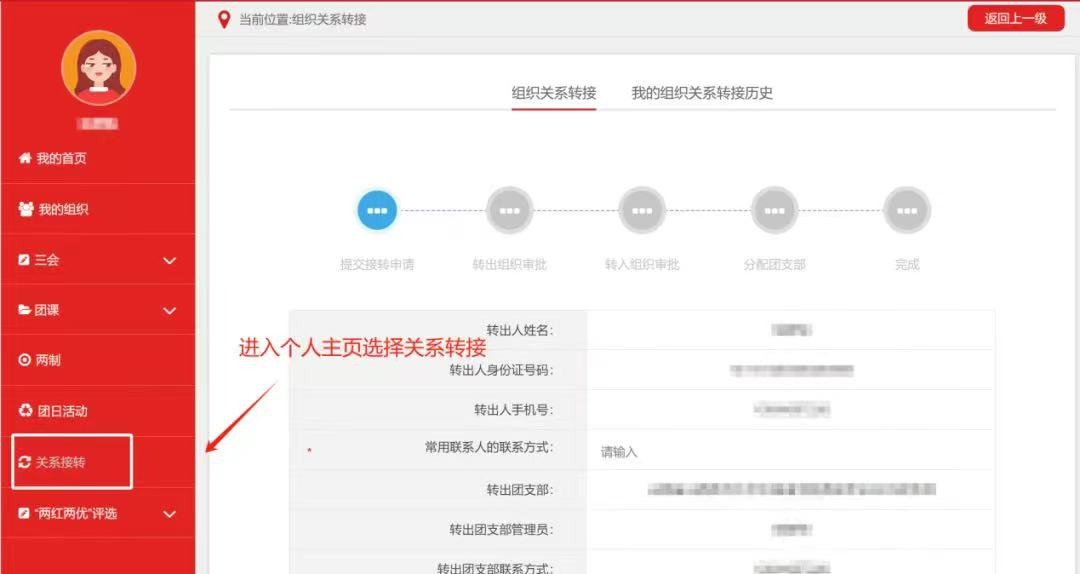Click the blue 提交接转申请 step circle
Viewport: 1080px width, 574px height.
point(377,211)
